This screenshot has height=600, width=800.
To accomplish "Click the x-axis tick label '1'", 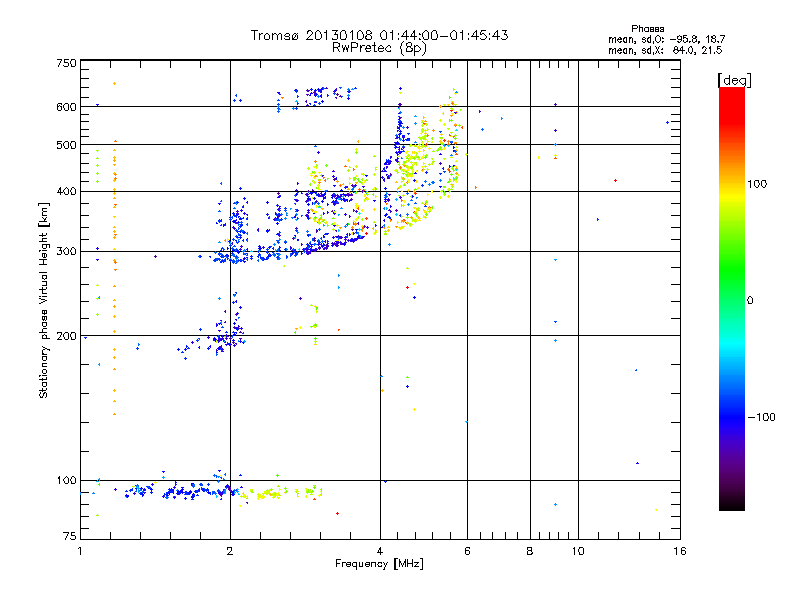I will coord(80,551).
